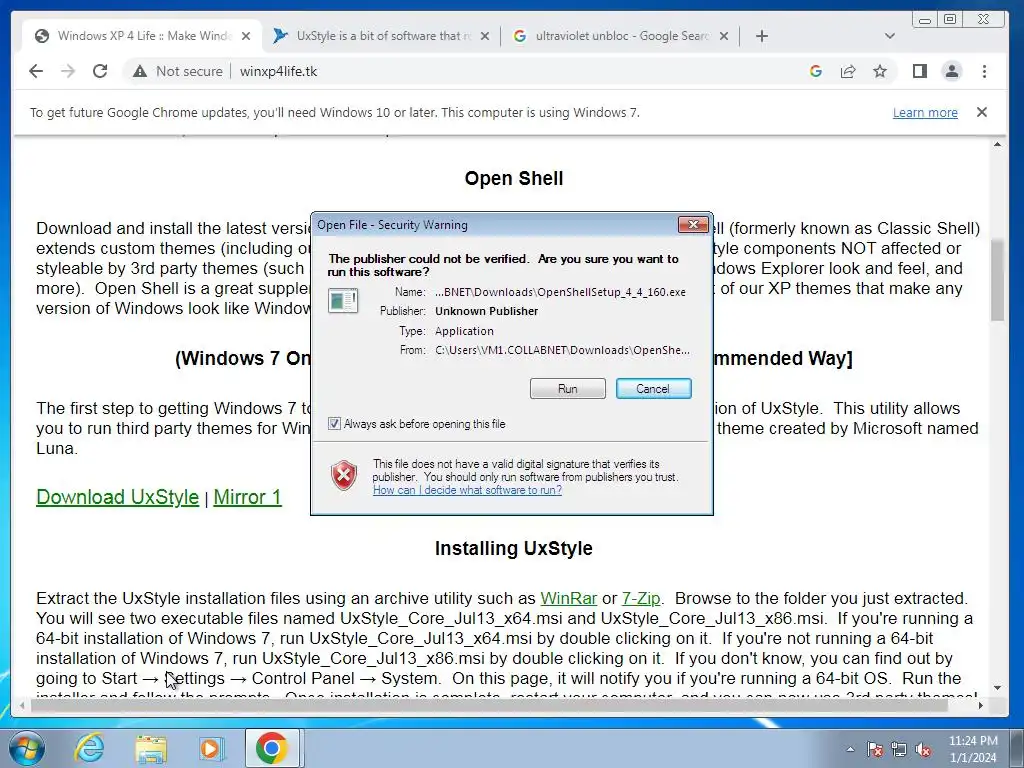Click the page scroll up arrow
Viewport: 1024px width, 768px height.
(x=997, y=144)
